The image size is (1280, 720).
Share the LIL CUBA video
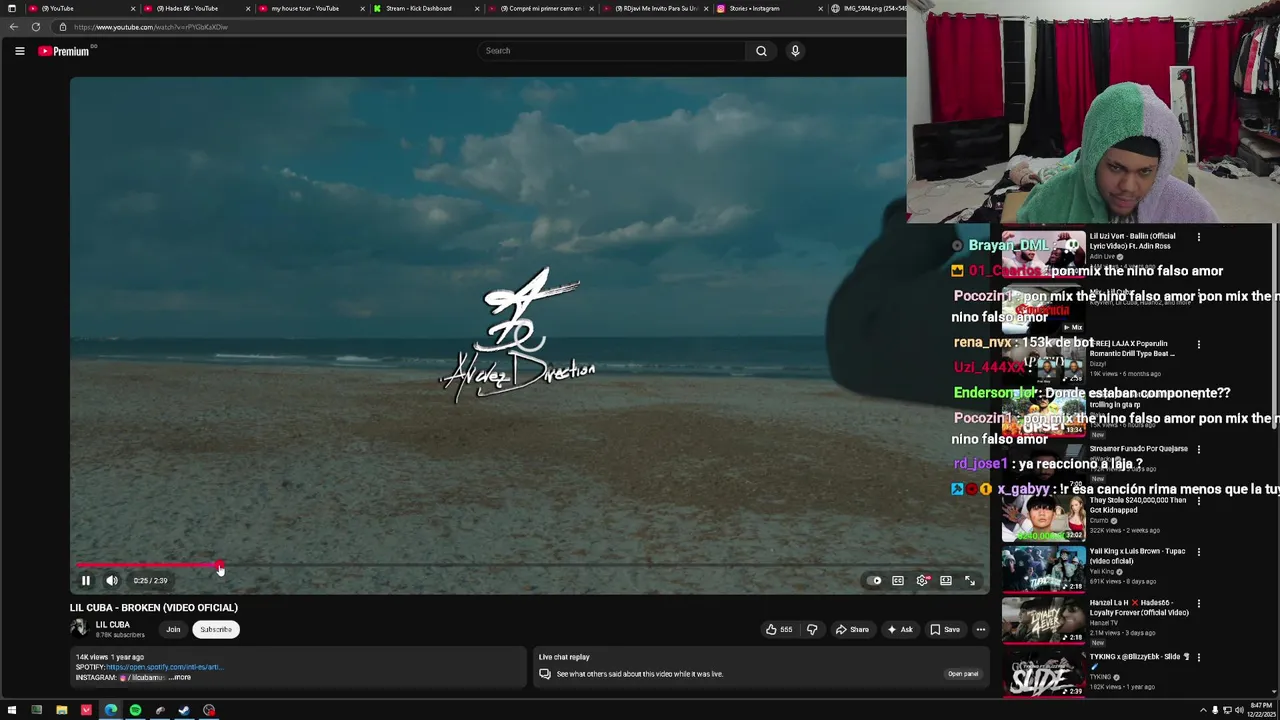852,629
